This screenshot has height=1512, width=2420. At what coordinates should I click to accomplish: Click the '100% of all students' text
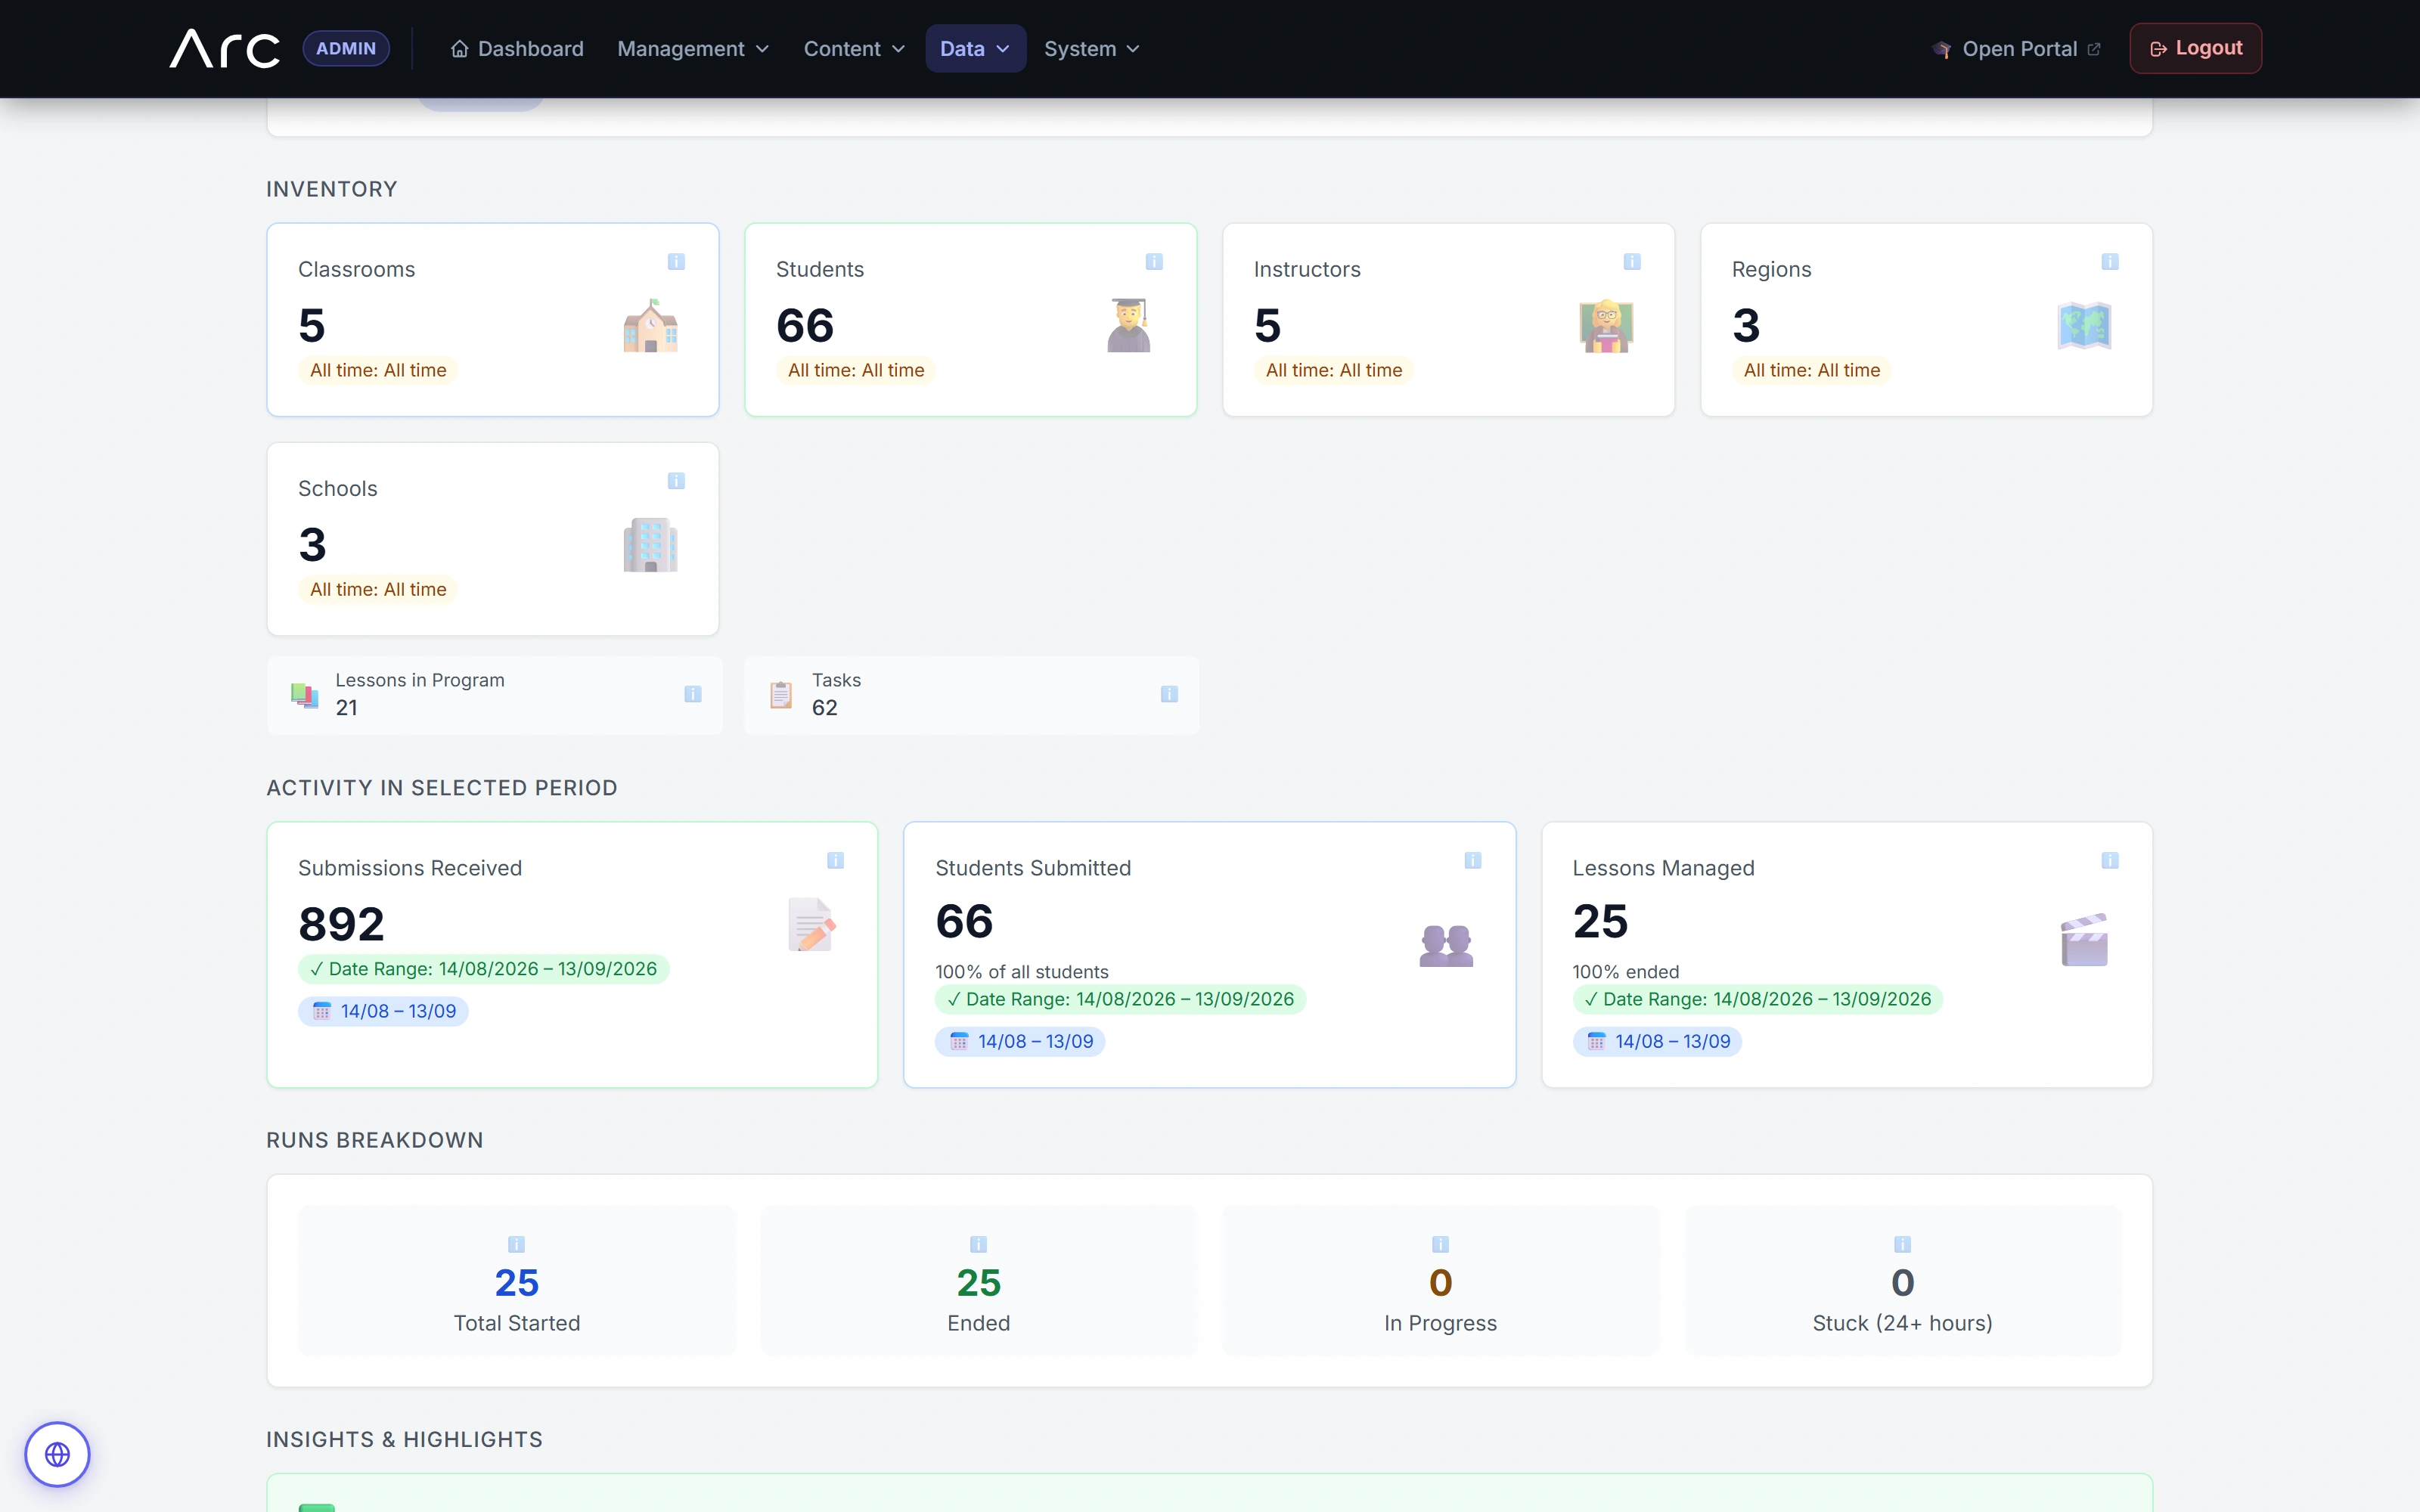pyautogui.click(x=1021, y=972)
